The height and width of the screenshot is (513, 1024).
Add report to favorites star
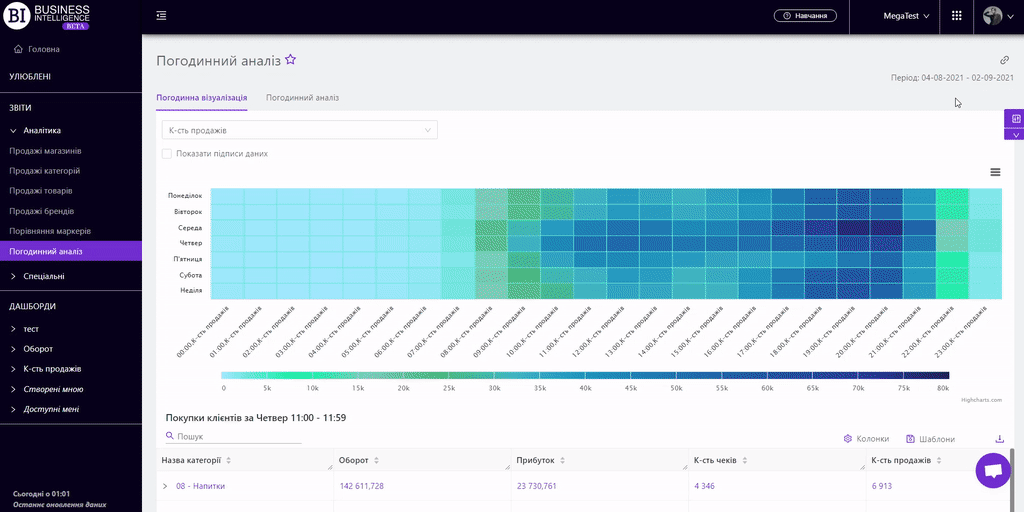[x=291, y=60]
